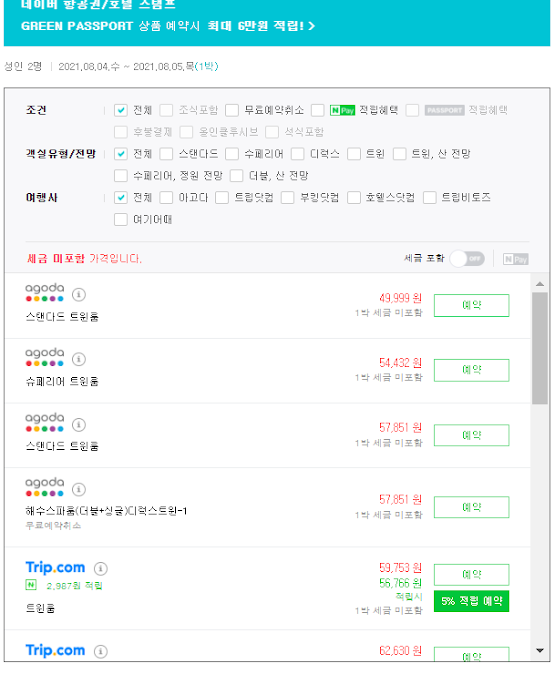Check 후불결제 condition filter

coord(121,132)
